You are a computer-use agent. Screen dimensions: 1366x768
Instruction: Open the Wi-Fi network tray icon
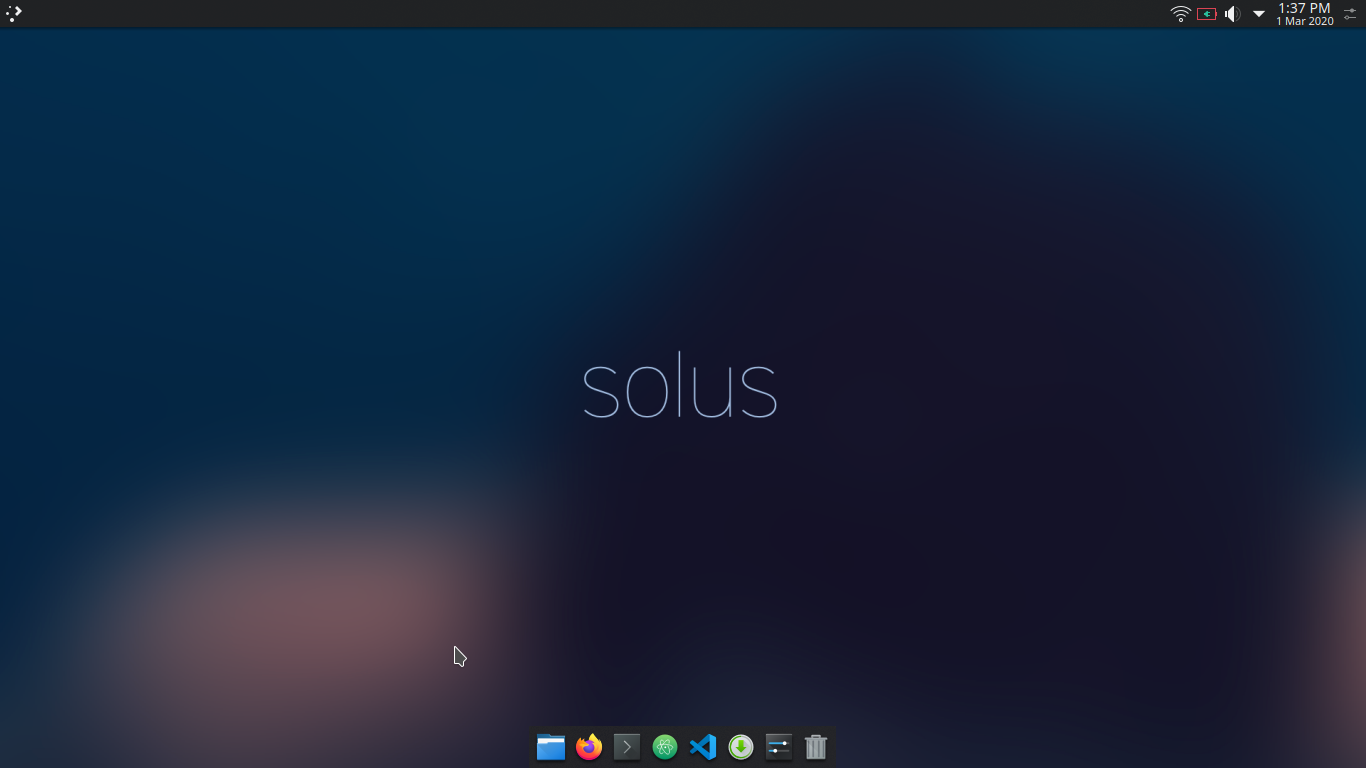(x=1181, y=14)
